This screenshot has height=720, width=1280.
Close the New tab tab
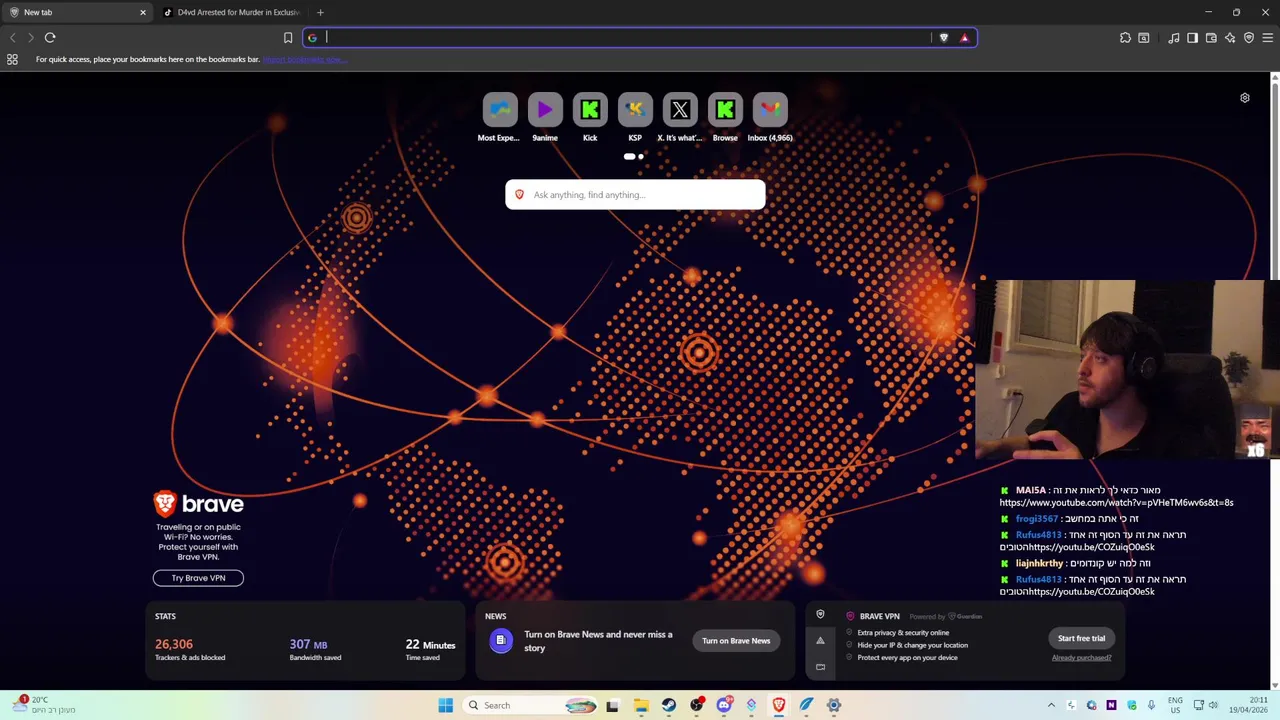click(142, 12)
